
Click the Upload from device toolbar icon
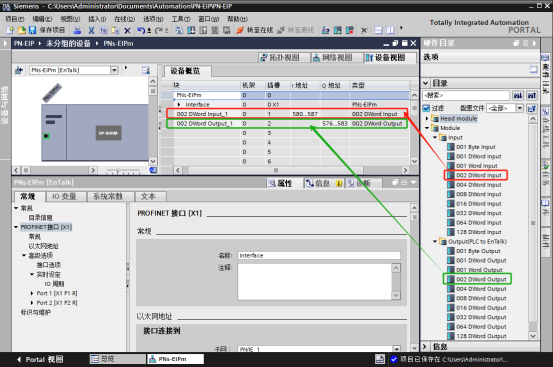tap(203, 30)
